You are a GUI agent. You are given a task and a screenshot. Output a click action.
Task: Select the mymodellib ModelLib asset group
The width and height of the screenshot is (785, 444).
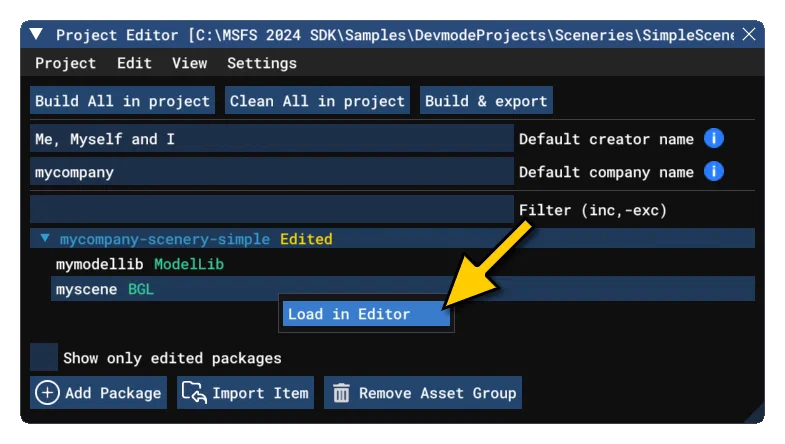pos(140,264)
